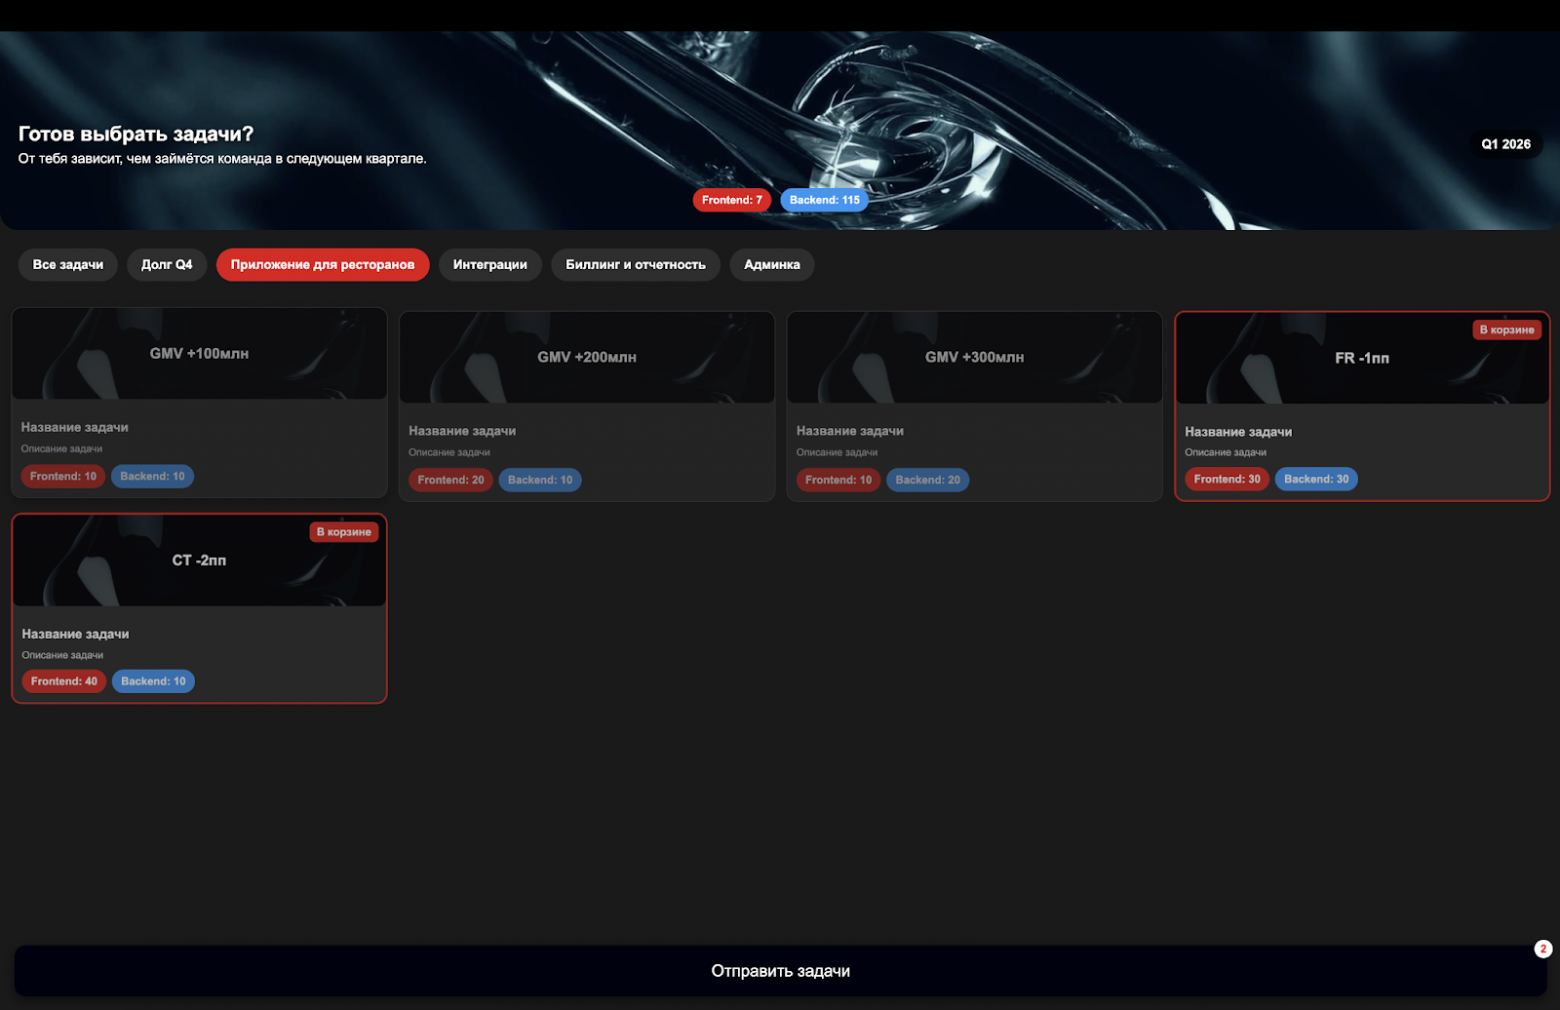
Task: Select the GMV +100млн task card image
Action: click(199, 354)
